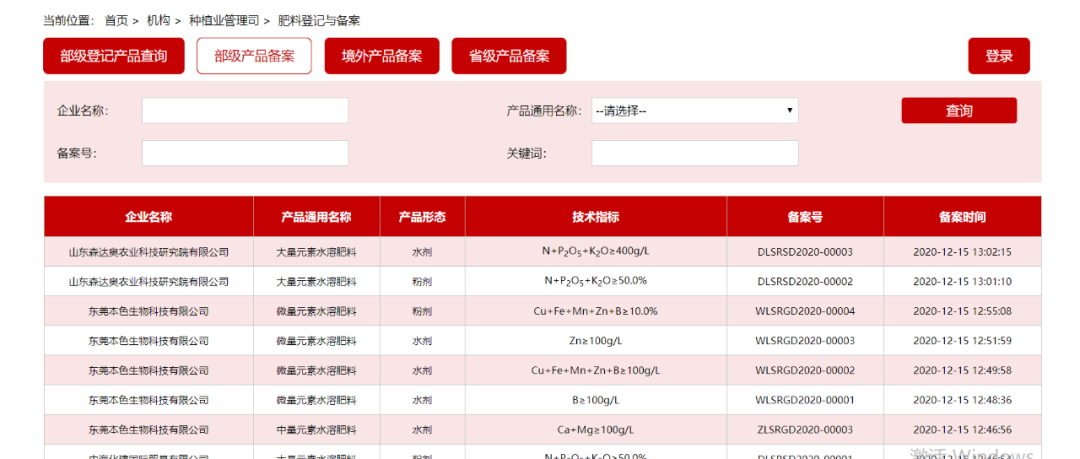
Task: Click the Zn≥100g/L technical indicator cell
Action: pos(595,341)
